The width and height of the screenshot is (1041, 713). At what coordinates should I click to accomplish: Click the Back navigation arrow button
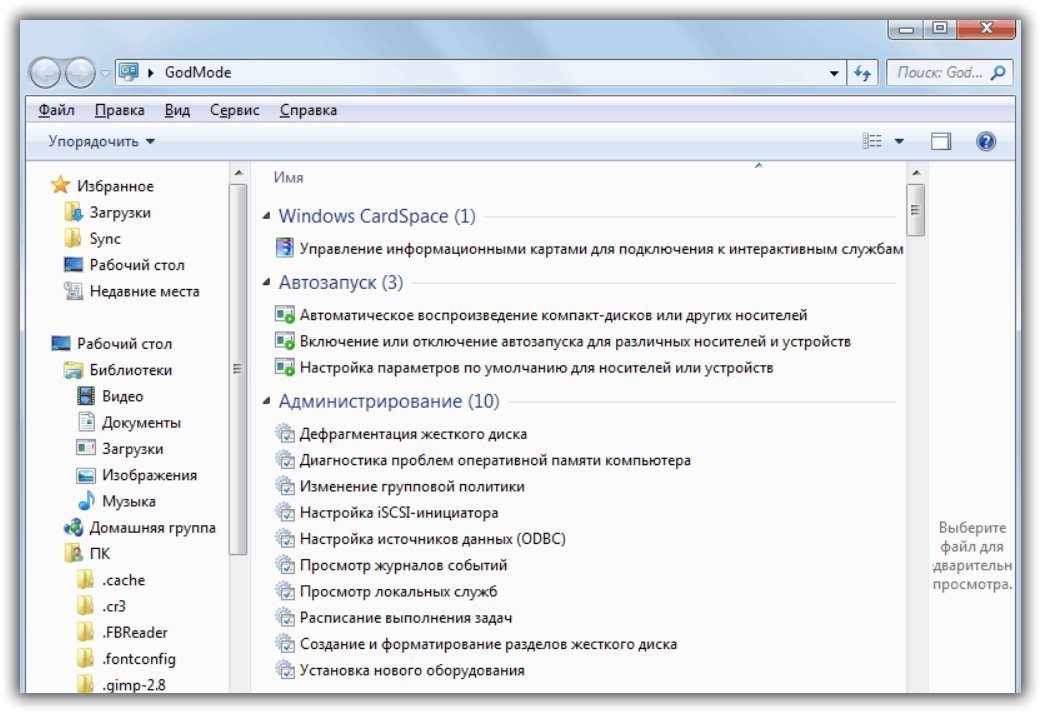46,72
